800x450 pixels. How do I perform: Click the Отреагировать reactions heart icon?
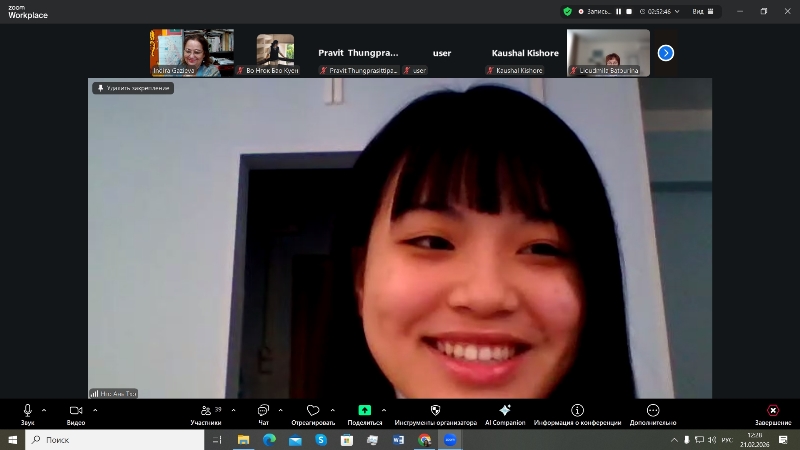coord(313,411)
